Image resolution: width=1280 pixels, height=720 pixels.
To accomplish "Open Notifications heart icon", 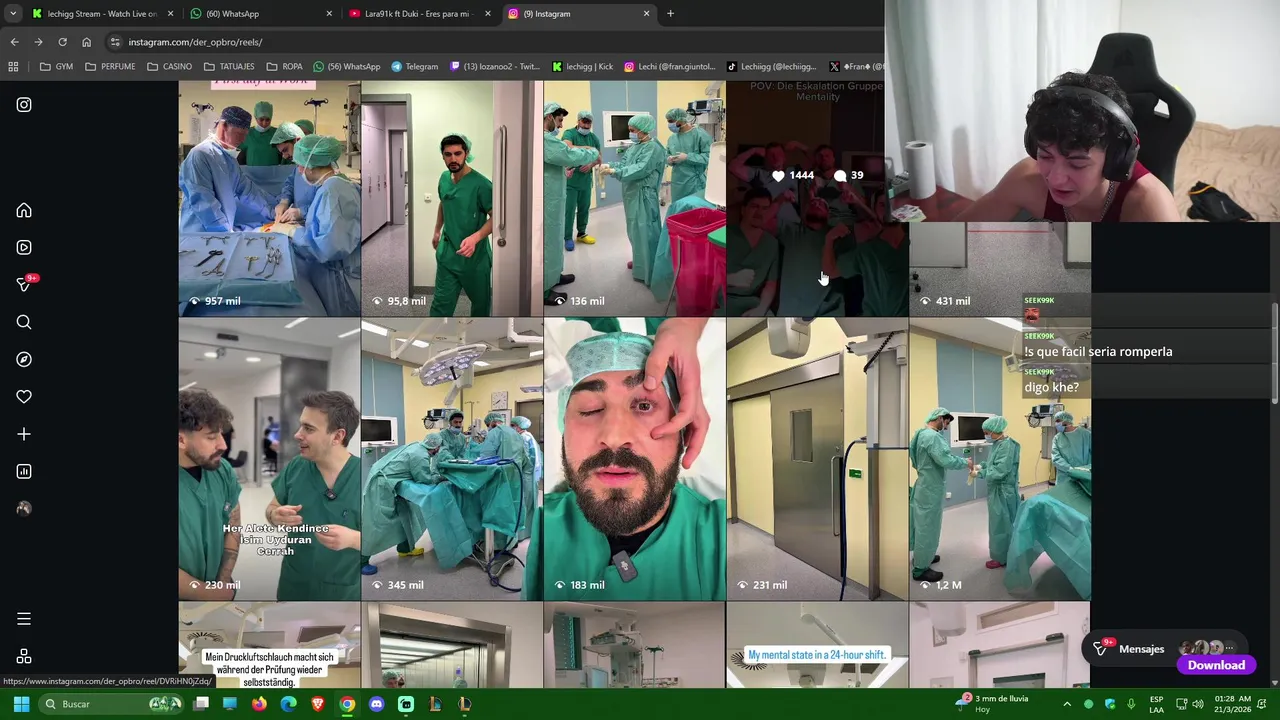I will point(24,397).
